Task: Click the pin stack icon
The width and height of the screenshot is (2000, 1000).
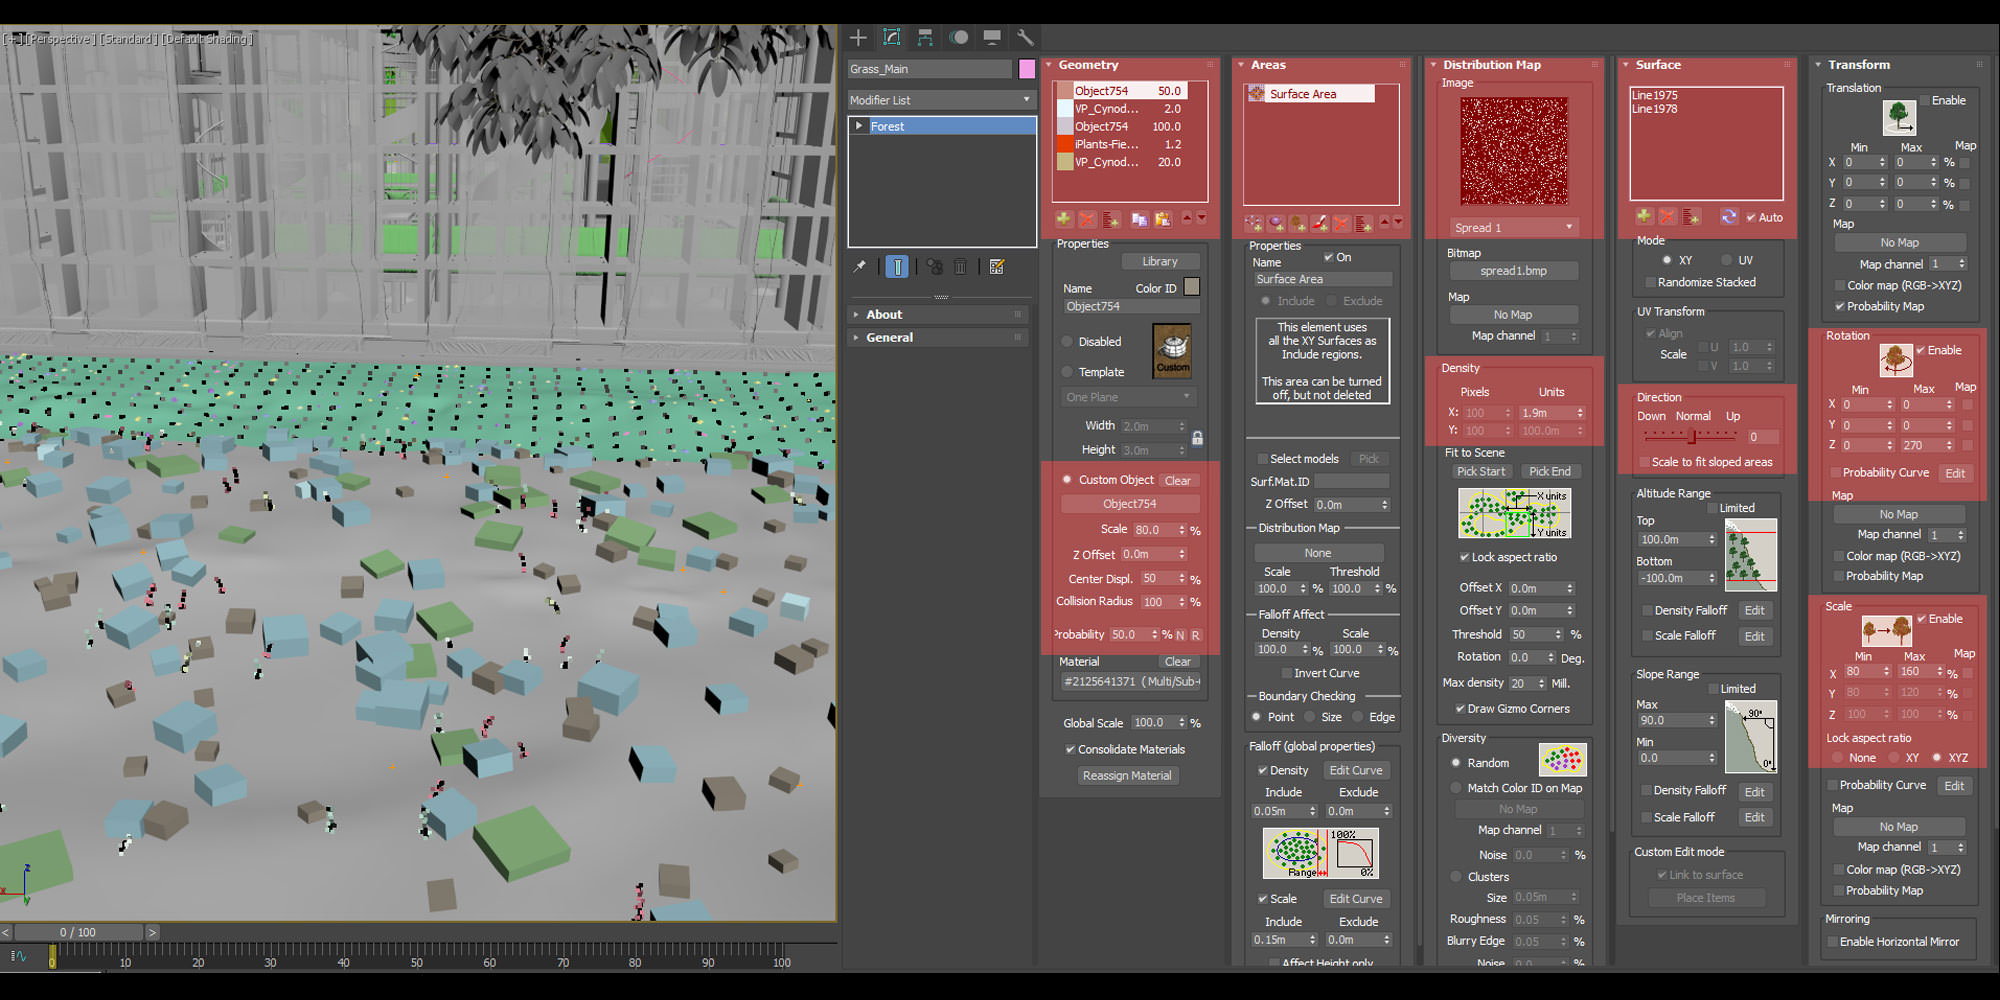Action: point(859,267)
